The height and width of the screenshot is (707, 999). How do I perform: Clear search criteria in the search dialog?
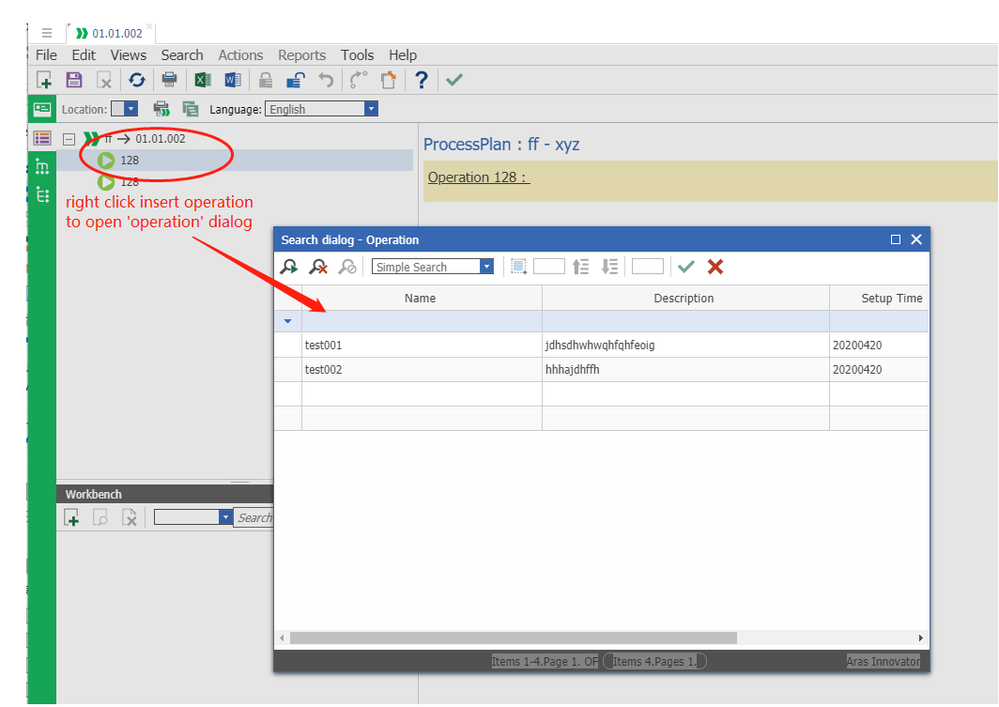[x=318, y=267]
